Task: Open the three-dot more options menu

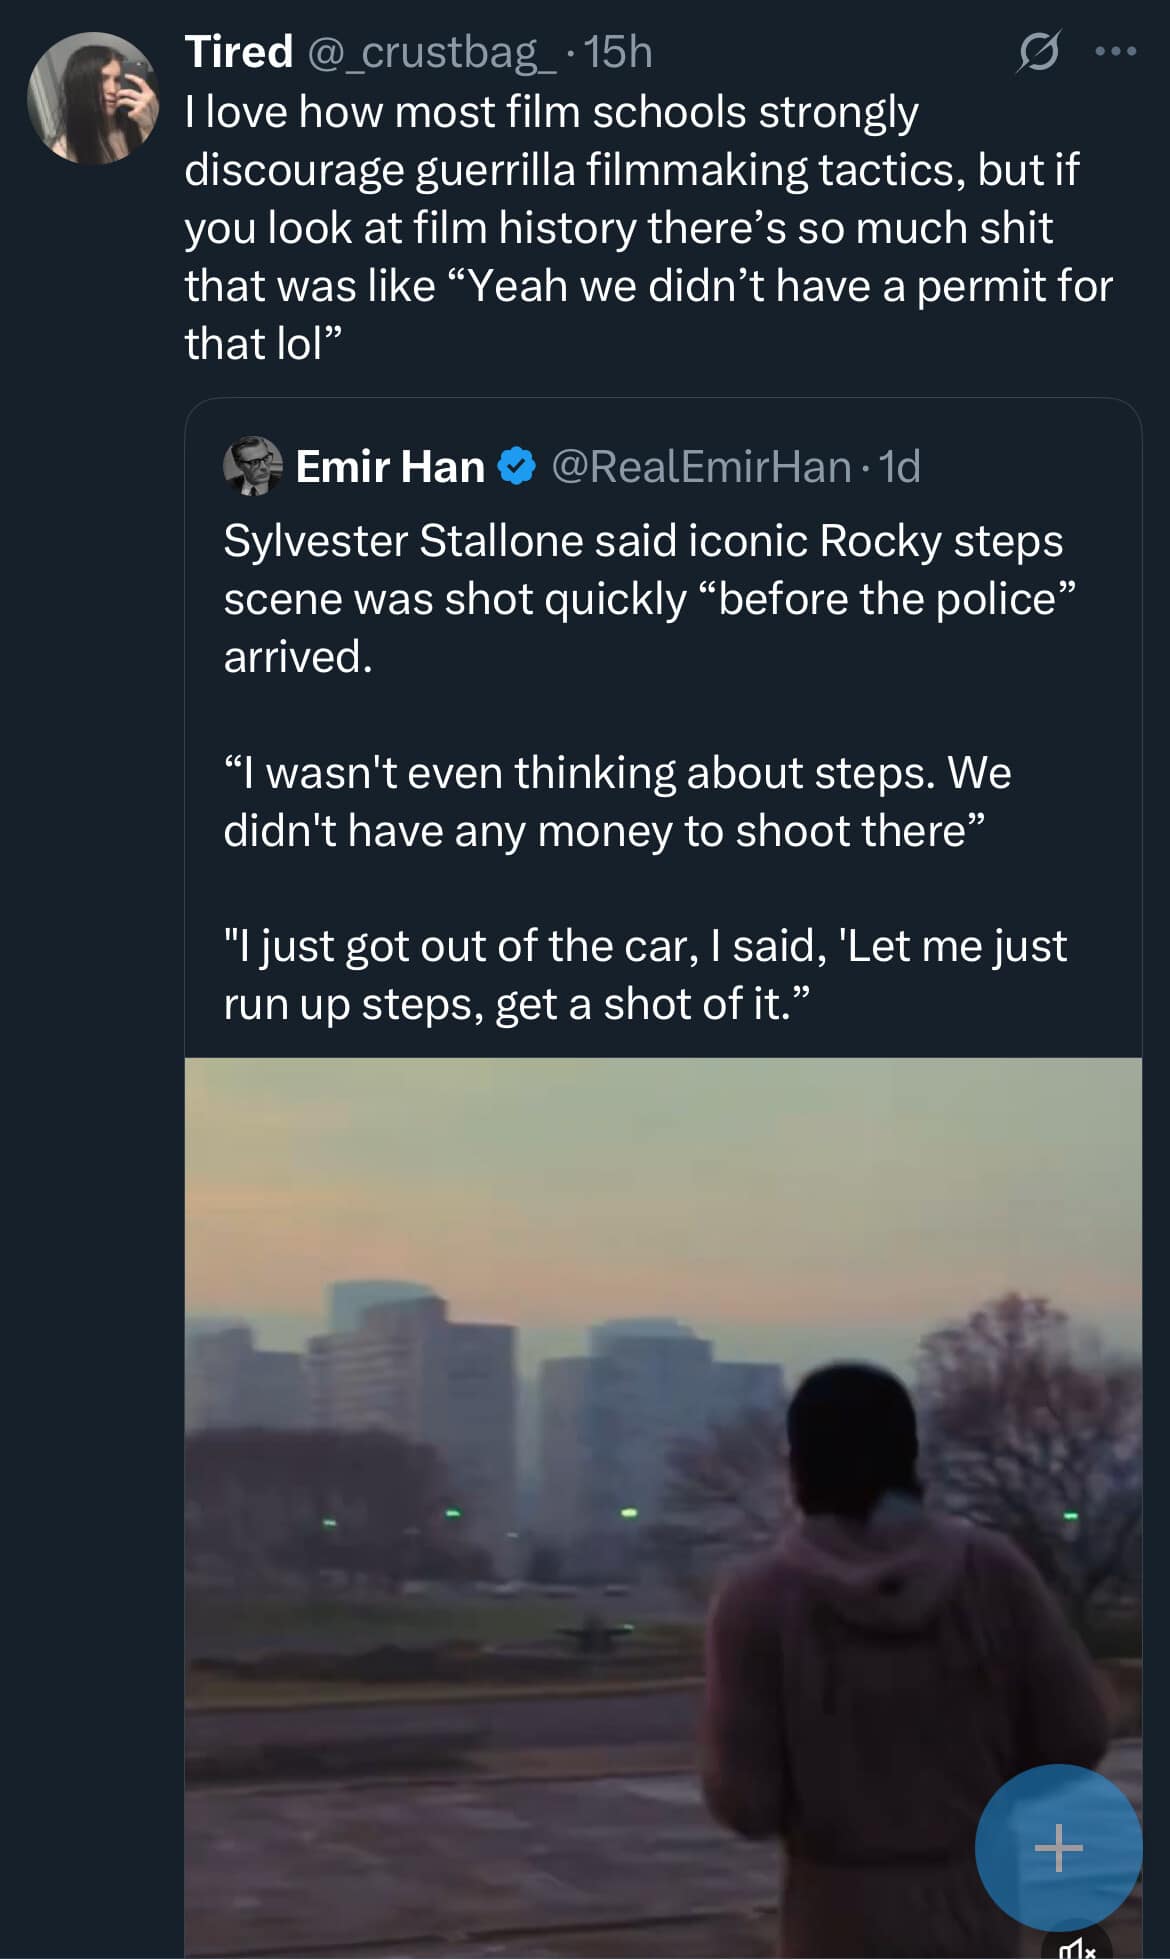Action: 1116,52
